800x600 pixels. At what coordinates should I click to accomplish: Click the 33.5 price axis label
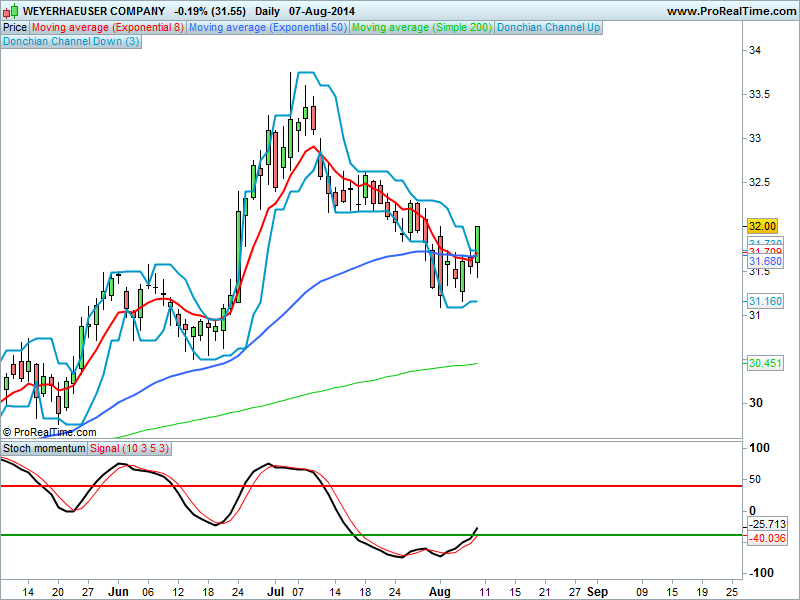pos(759,94)
